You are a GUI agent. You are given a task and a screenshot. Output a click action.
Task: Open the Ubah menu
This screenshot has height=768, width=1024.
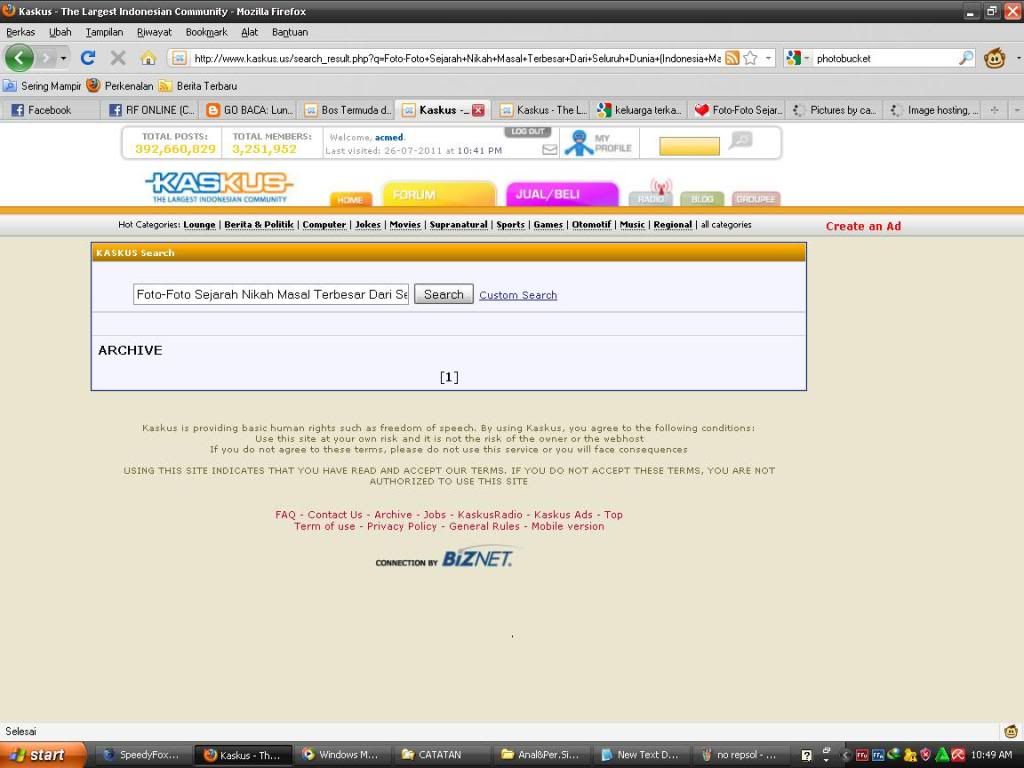pos(60,32)
